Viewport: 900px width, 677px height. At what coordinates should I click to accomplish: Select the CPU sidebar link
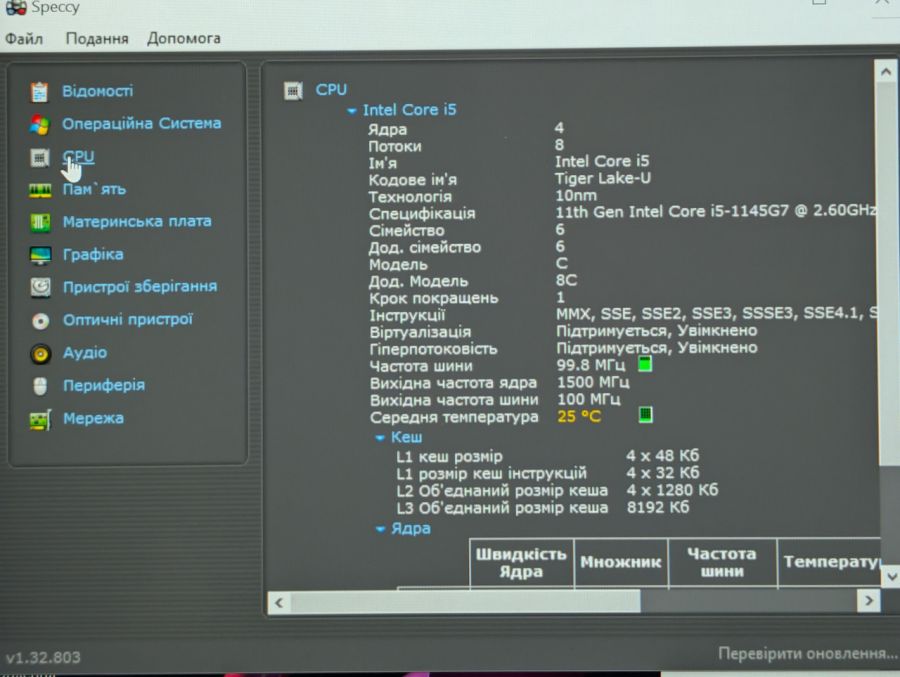78,156
